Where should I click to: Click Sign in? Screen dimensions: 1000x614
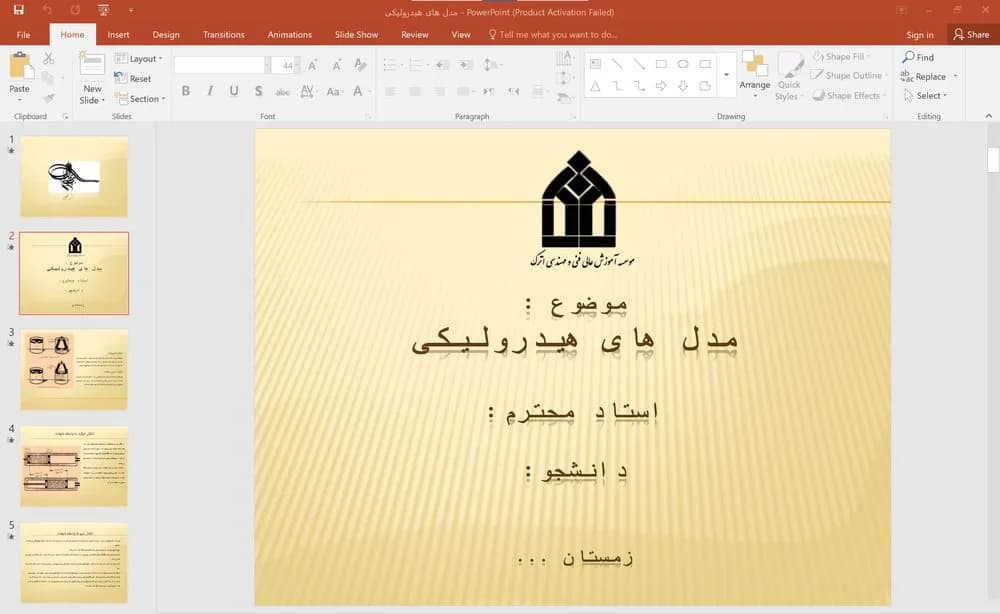pos(920,35)
